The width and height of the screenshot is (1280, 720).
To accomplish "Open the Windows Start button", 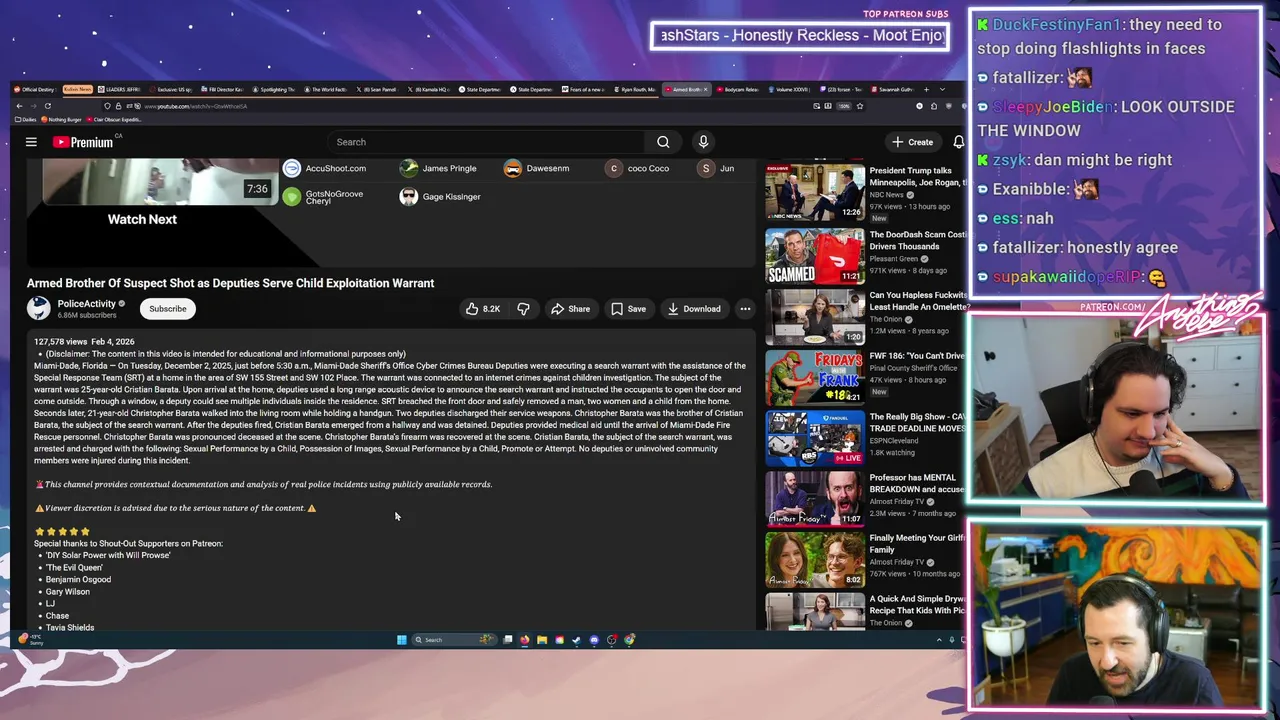I will [x=402, y=640].
